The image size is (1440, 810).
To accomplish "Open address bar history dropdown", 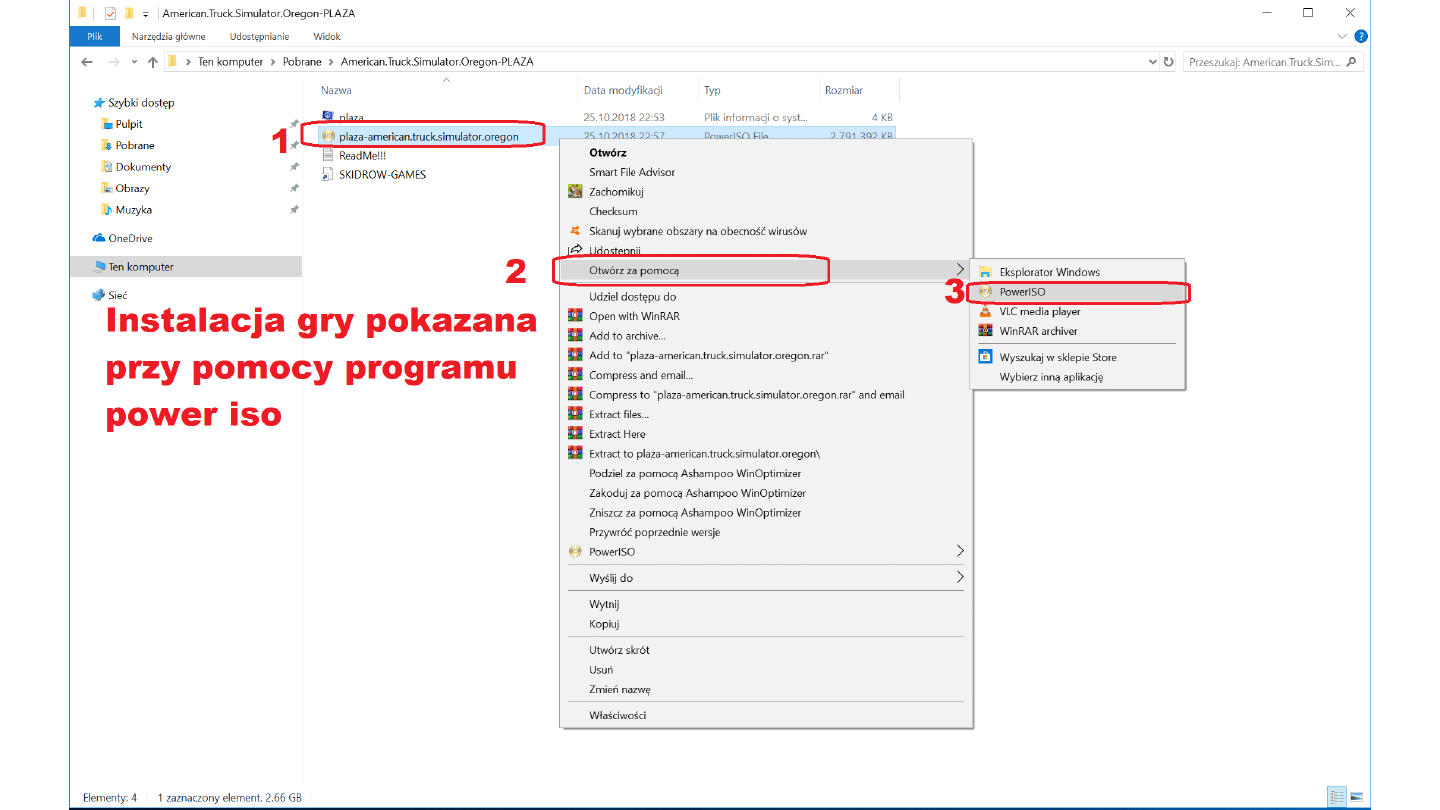I will point(1153,62).
